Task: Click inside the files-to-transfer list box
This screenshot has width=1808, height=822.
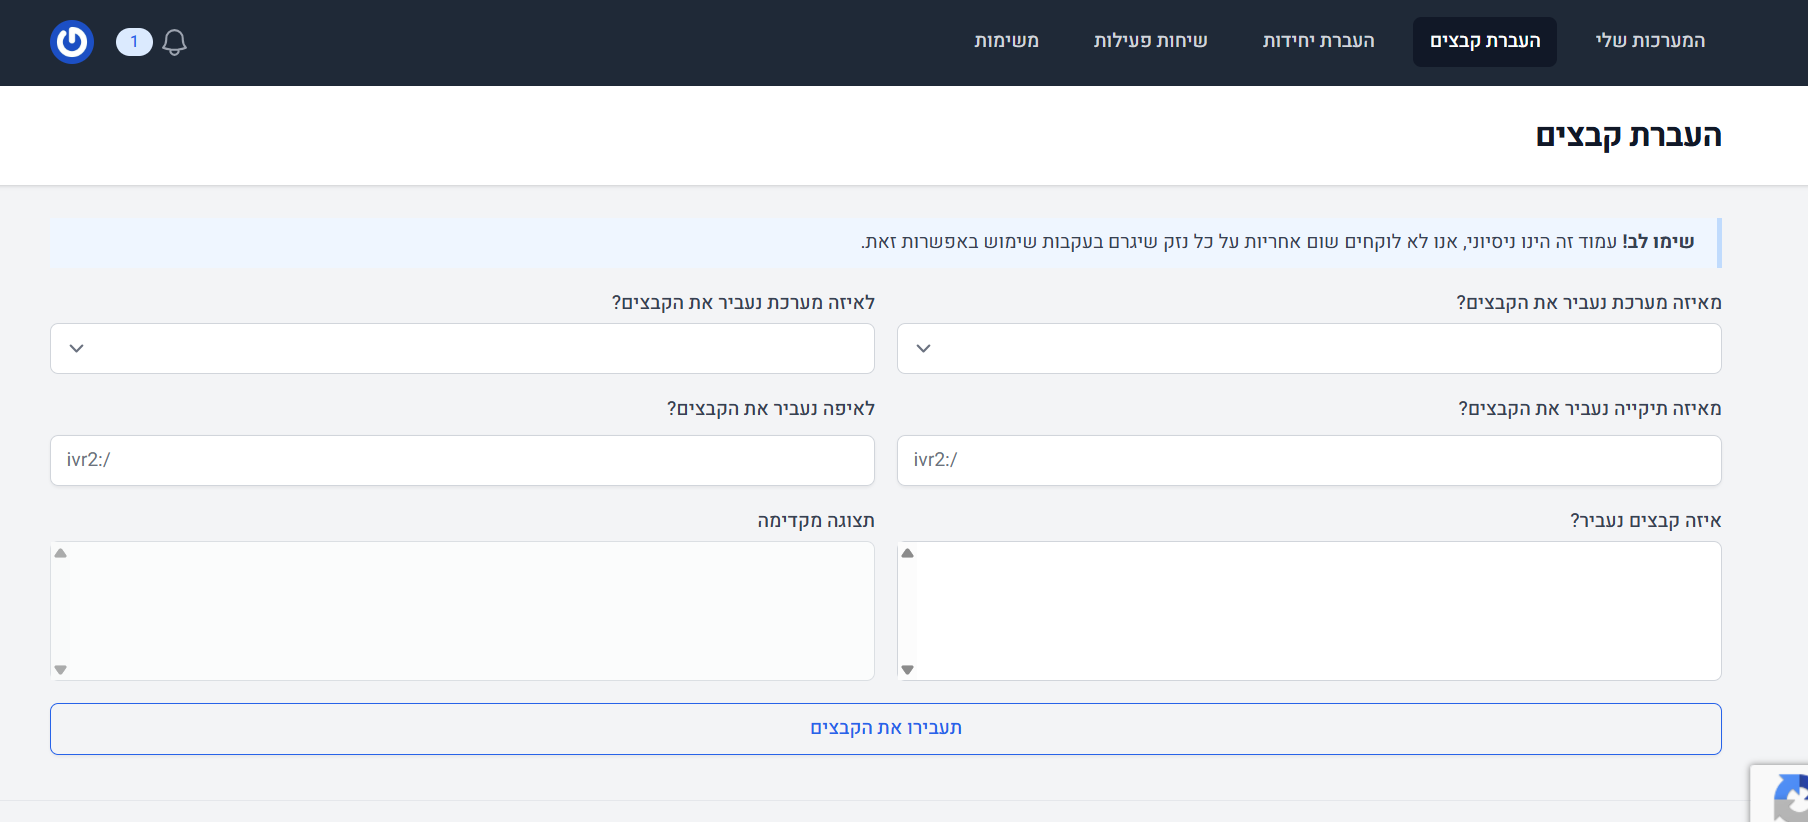Action: coord(1315,610)
